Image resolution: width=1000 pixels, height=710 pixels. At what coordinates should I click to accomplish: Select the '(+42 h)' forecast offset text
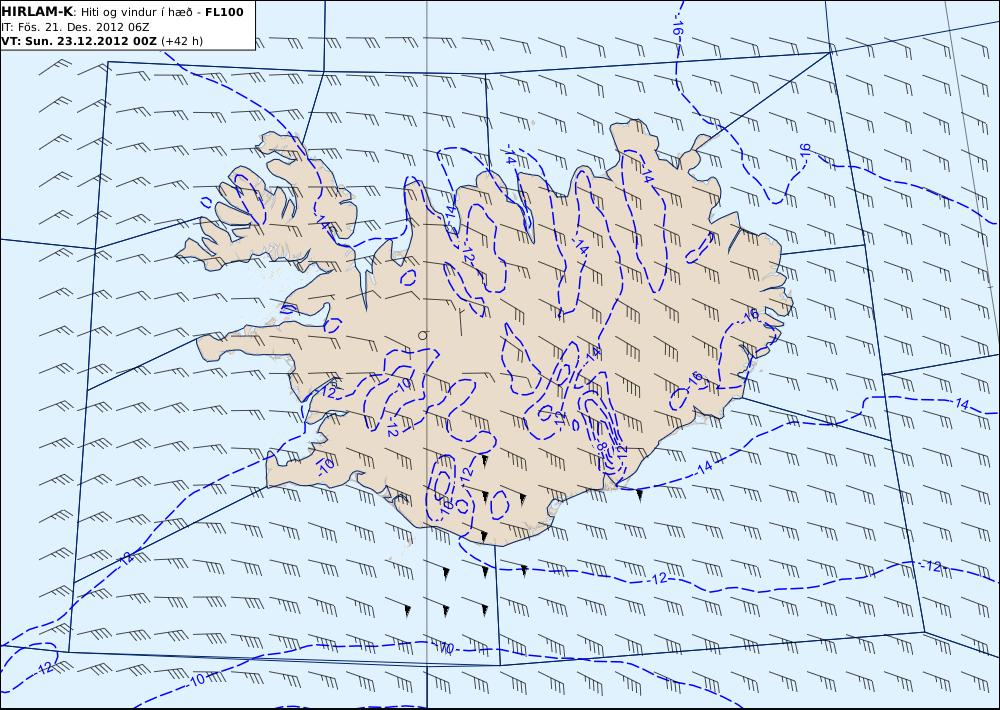(182, 41)
